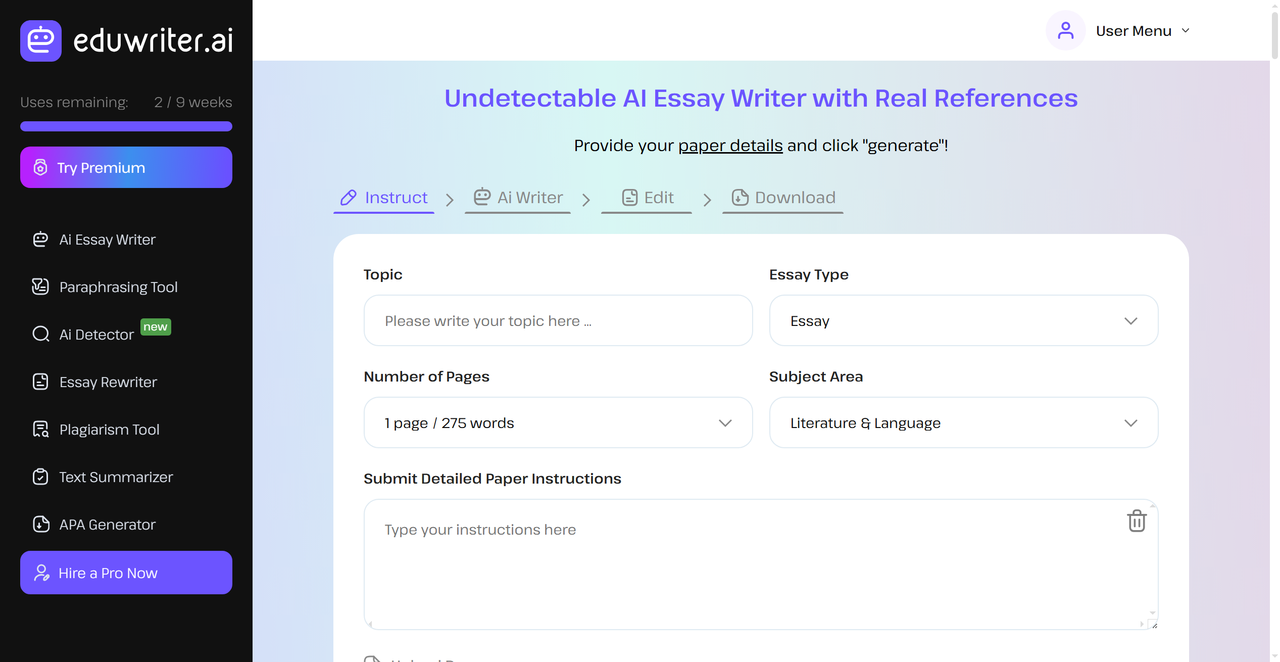Click the uses remaining progress bar
Screen dimensions: 1280x662
pyautogui.click(x=126, y=127)
